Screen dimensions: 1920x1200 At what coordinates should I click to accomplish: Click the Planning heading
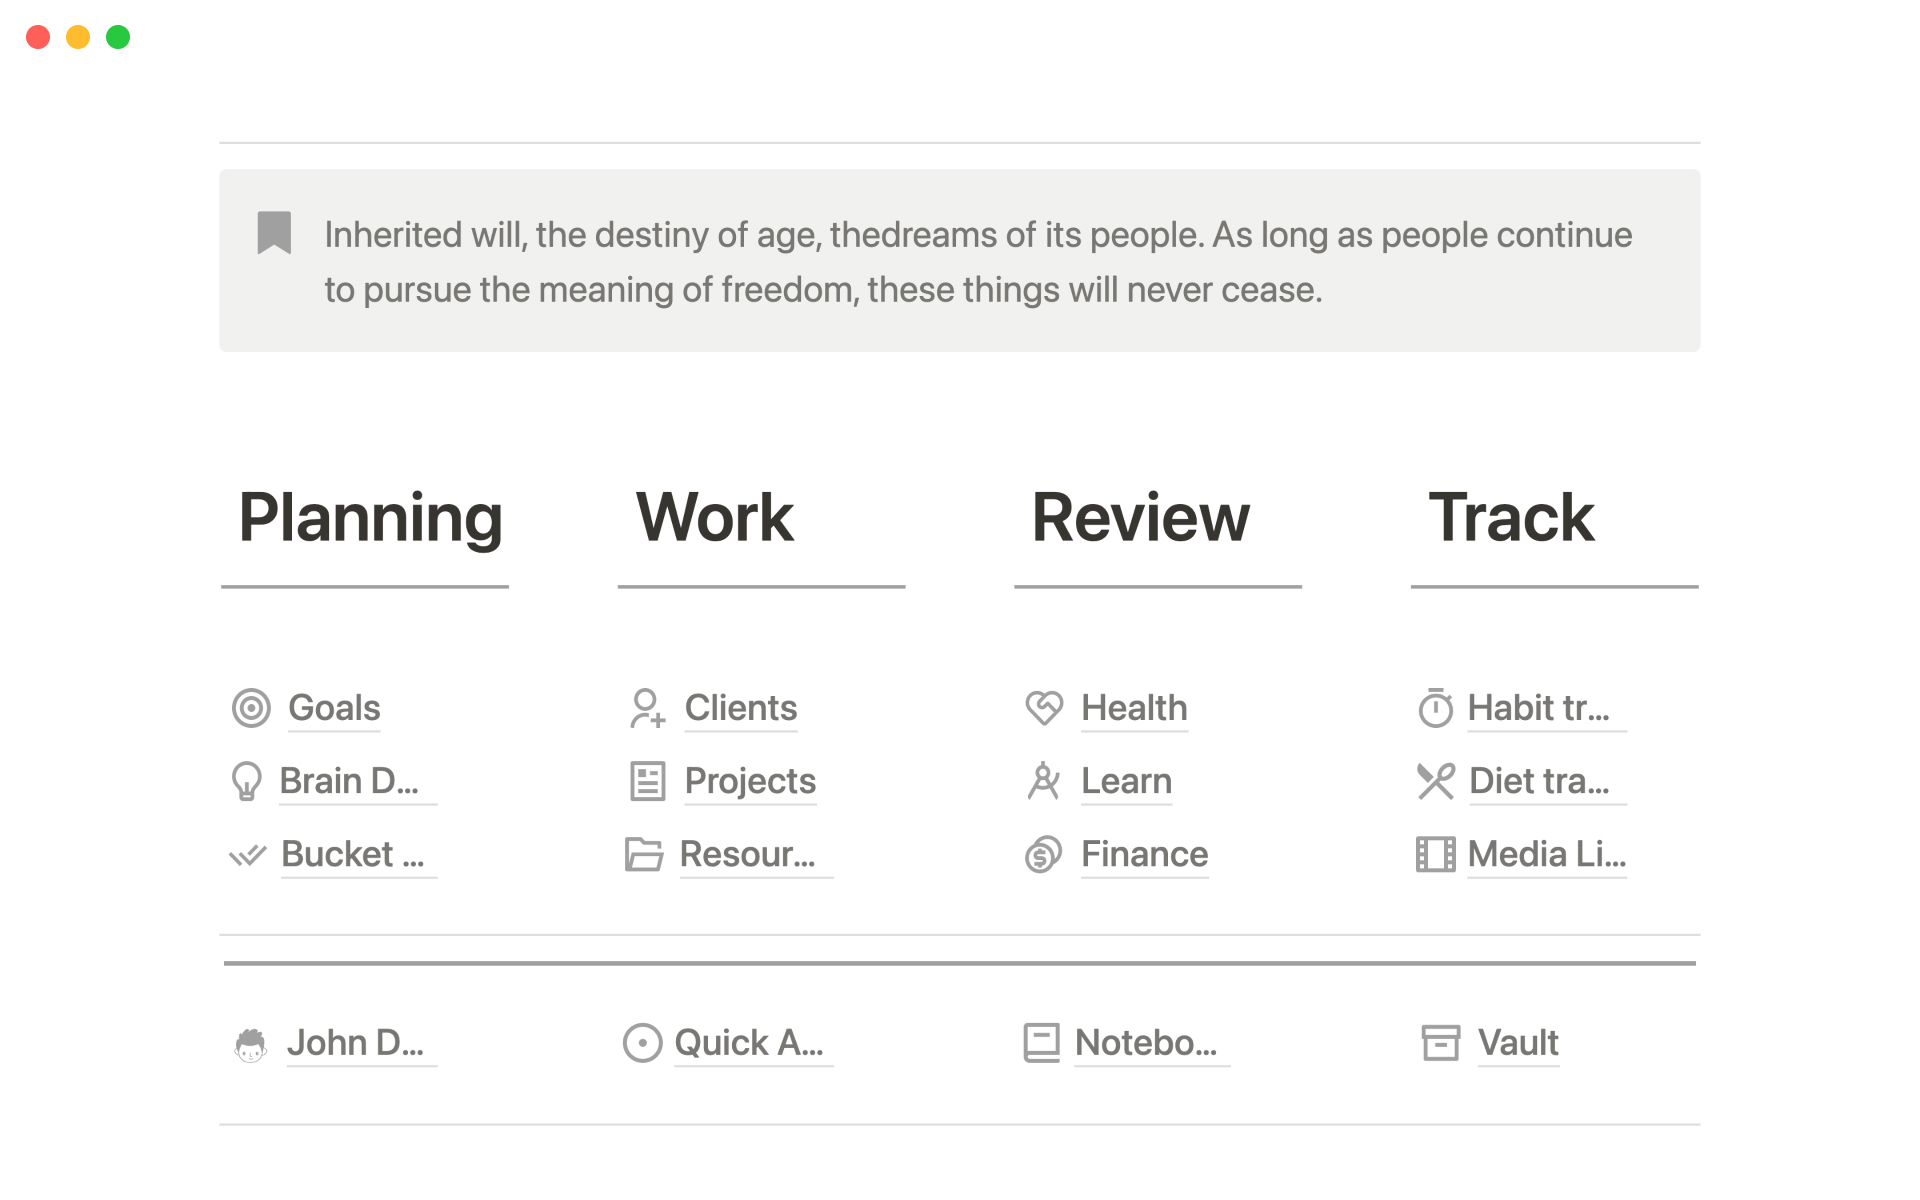tap(370, 518)
